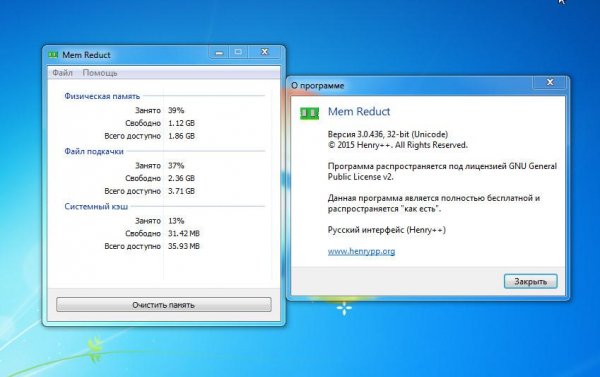The height and width of the screenshot is (377, 600).
Task: Click the Русский интерфейс (Henry++) line
Action: pyautogui.click(x=387, y=230)
